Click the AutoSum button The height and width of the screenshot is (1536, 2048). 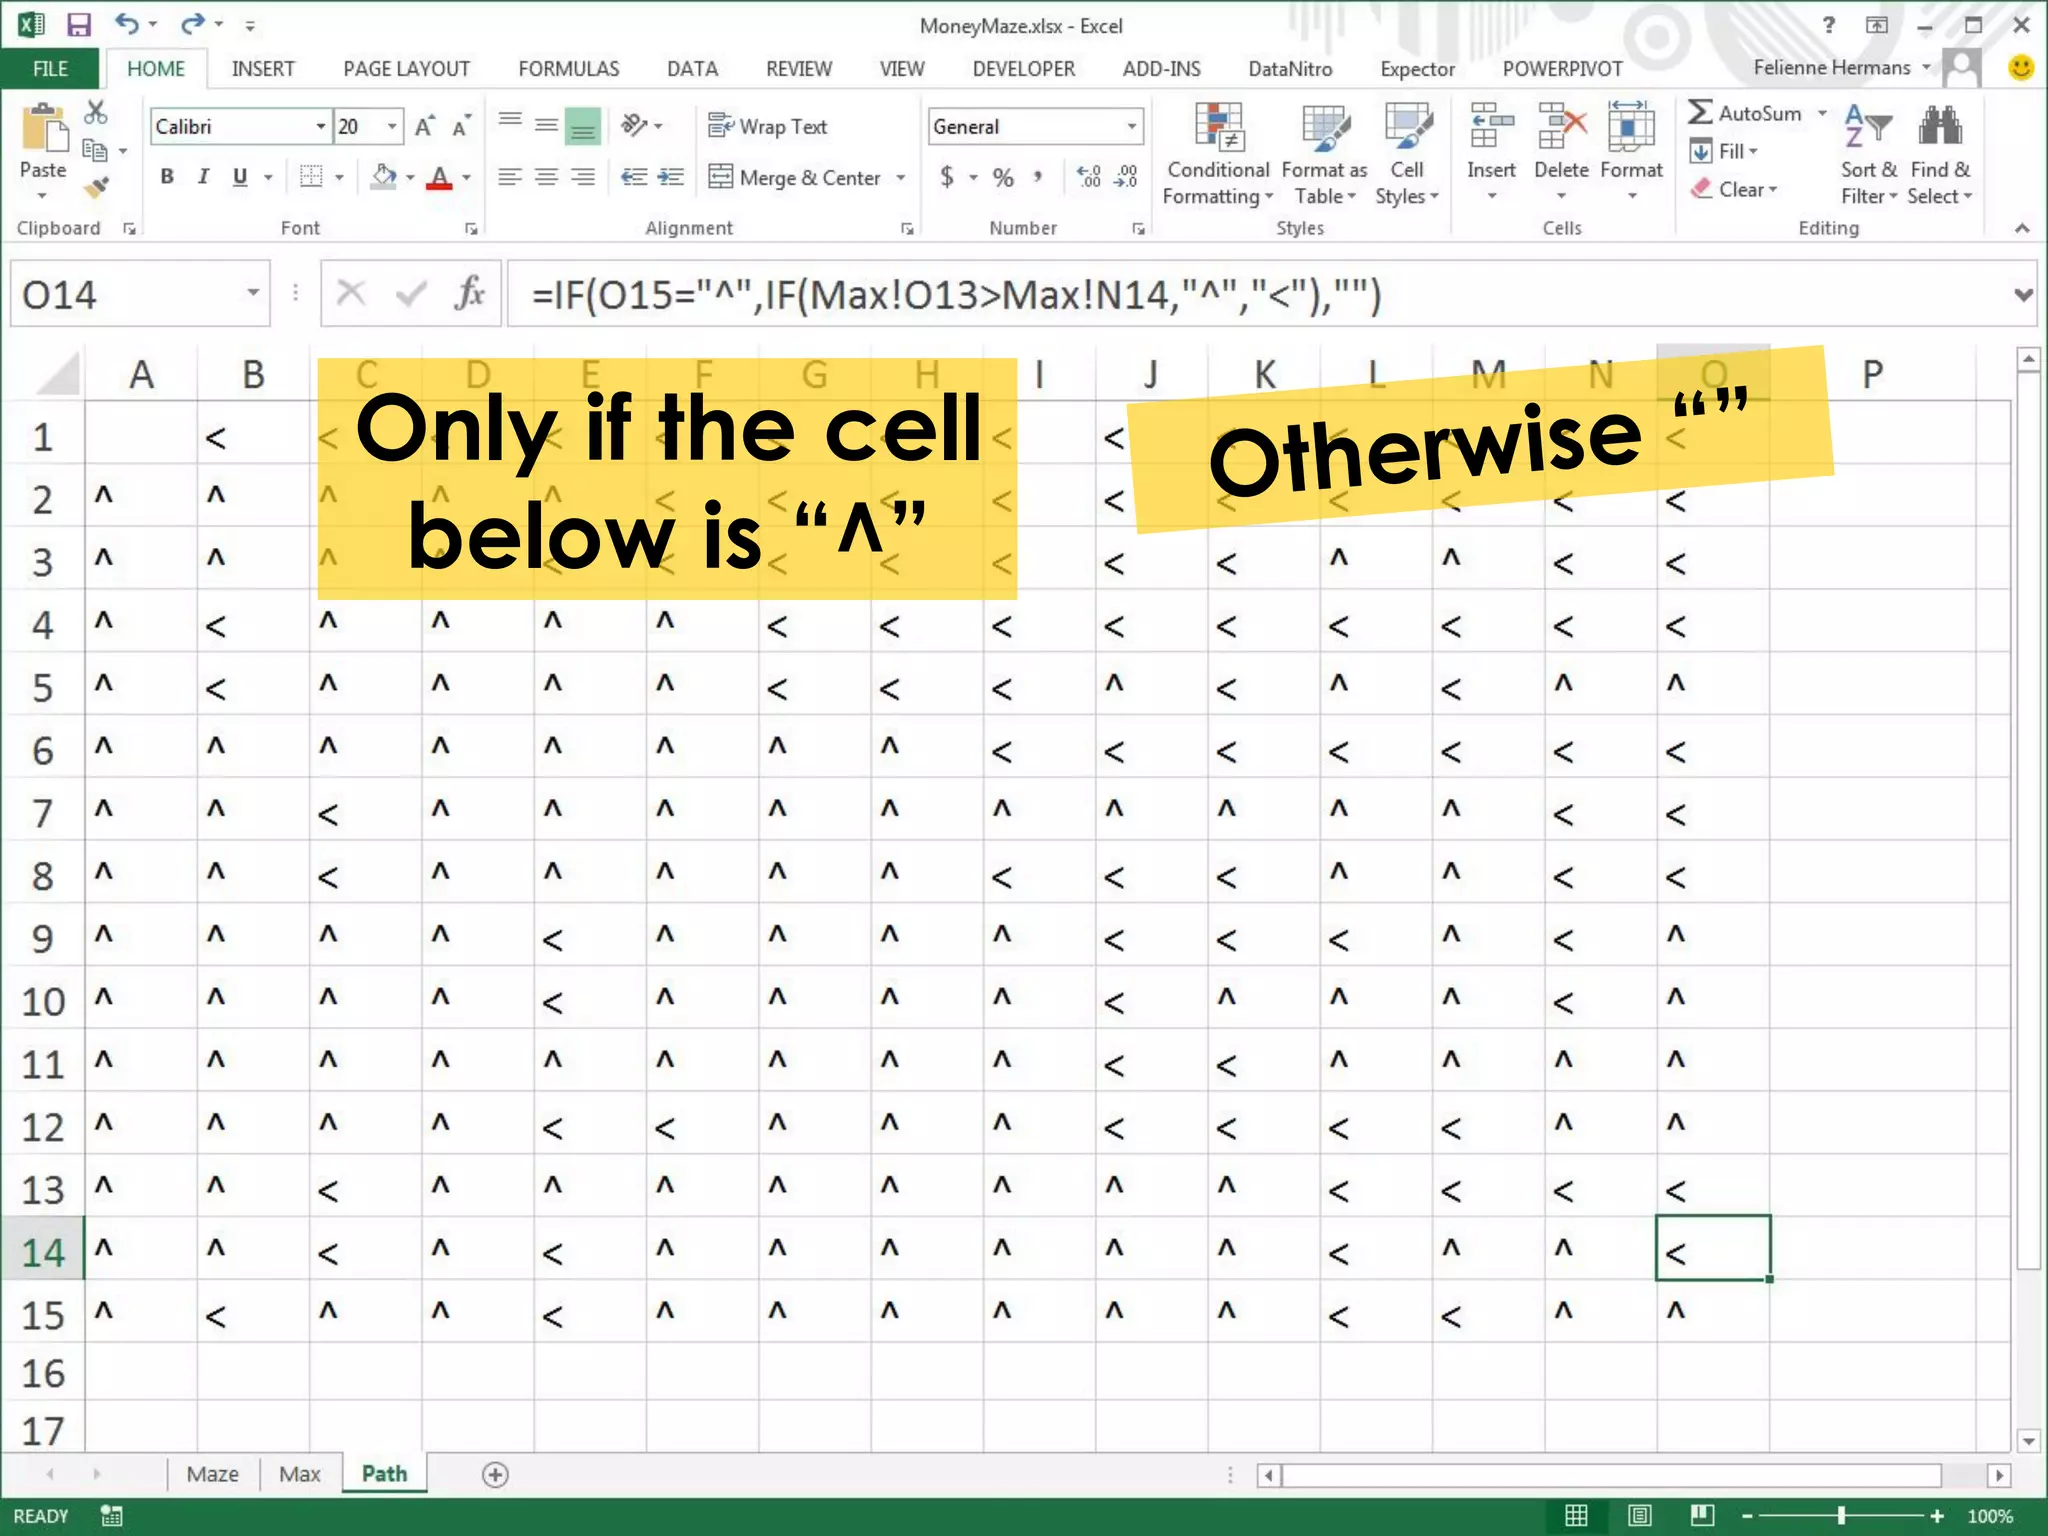pyautogui.click(x=1745, y=113)
